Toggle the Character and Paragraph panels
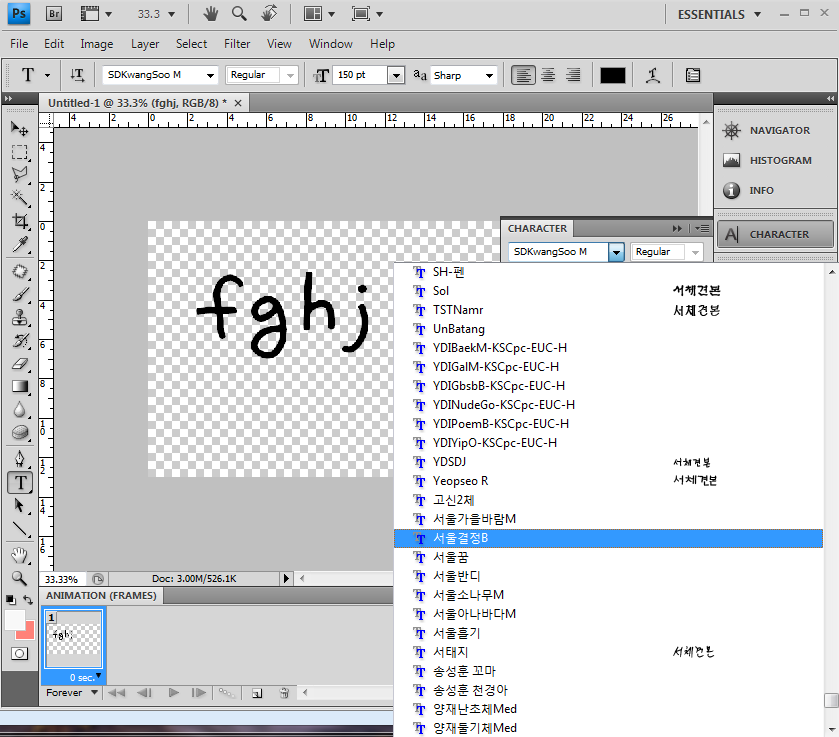839x737 pixels. click(x=693, y=75)
